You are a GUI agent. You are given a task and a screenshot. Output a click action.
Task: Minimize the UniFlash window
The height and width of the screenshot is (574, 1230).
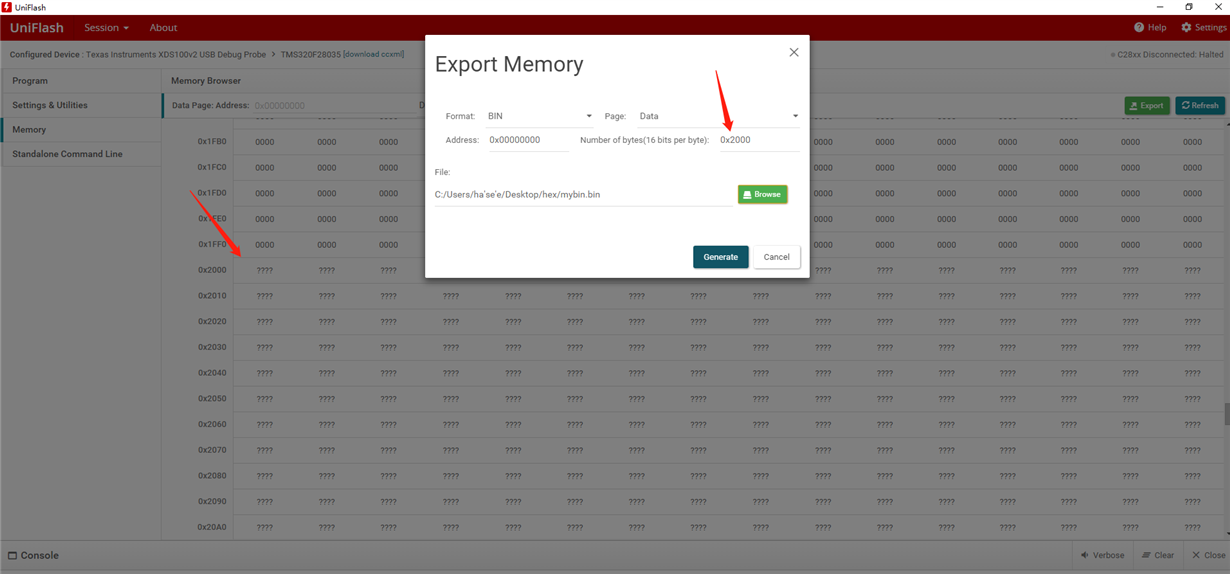[x=1160, y=7]
